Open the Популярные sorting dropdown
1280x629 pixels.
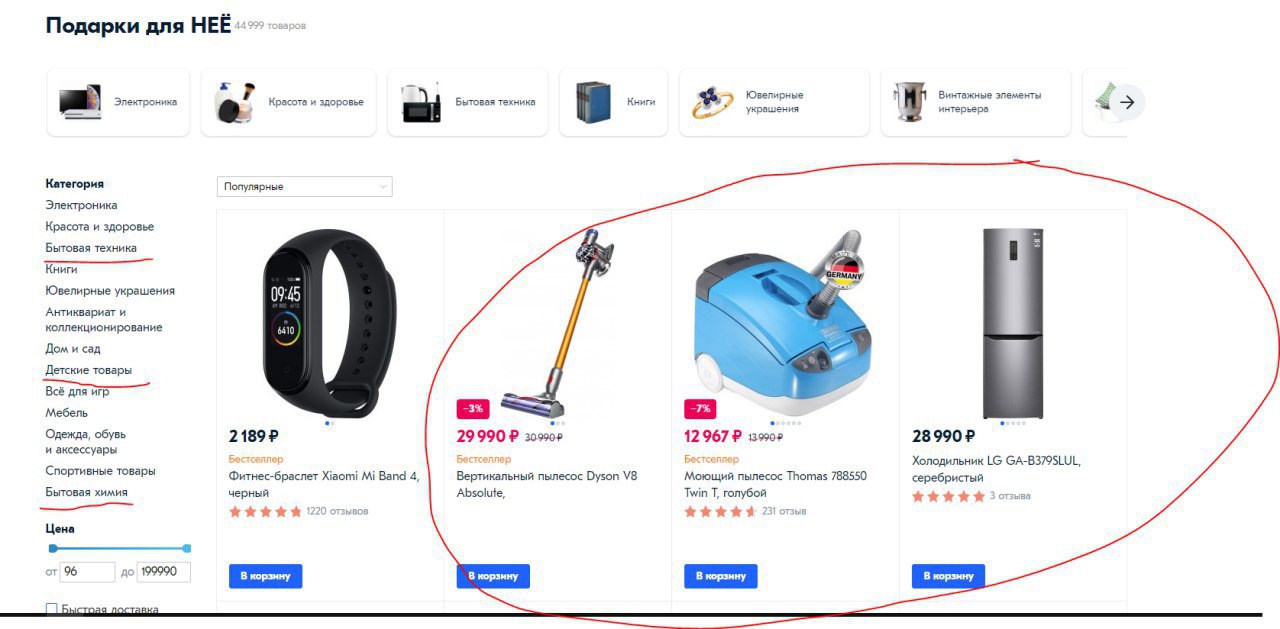(305, 186)
